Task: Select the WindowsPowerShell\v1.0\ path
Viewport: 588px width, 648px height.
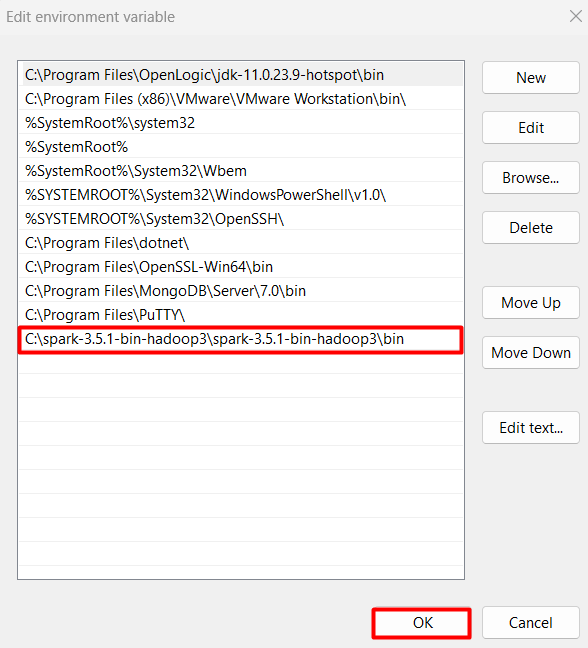Action: coord(241,195)
